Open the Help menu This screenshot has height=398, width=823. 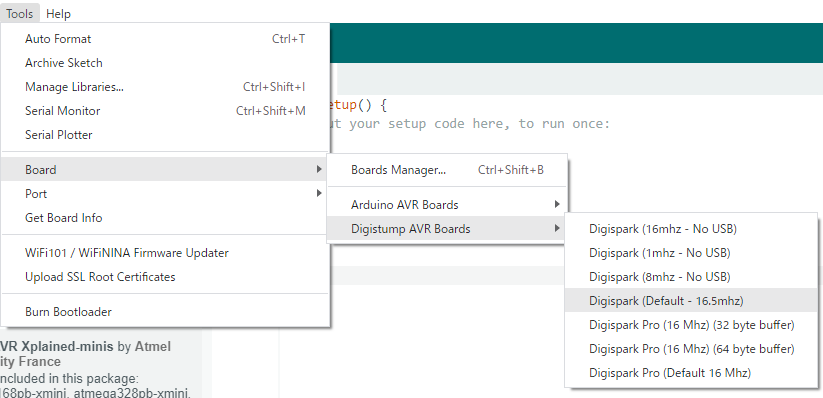58,14
